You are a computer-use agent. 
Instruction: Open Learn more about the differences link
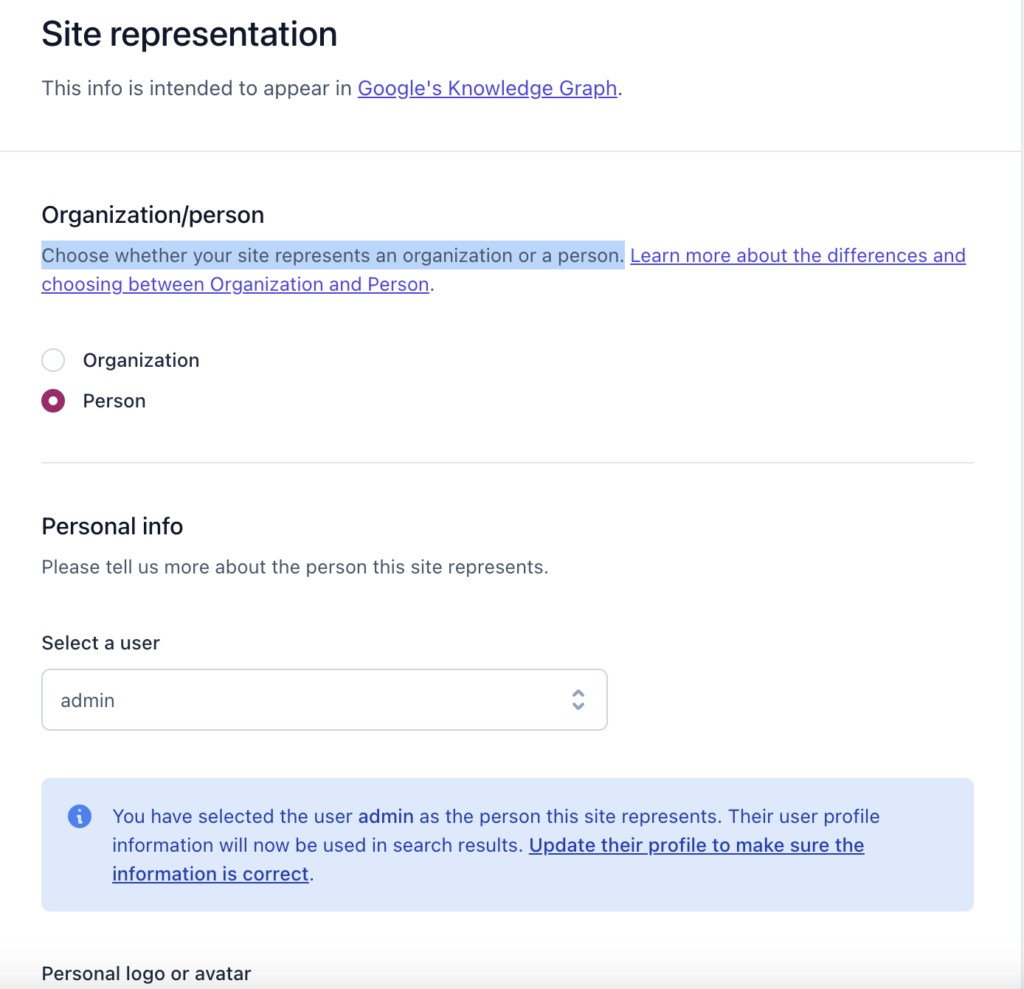click(x=797, y=255)
